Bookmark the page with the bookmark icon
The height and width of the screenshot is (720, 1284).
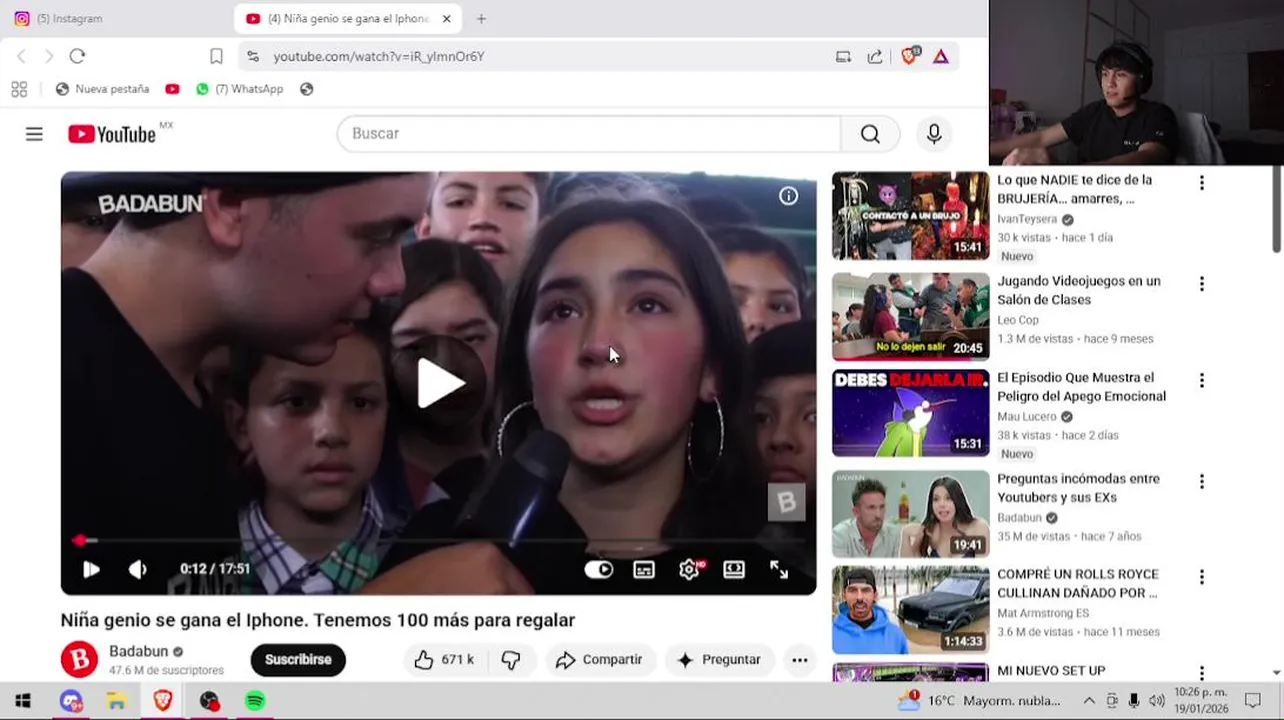click(216, 56)
